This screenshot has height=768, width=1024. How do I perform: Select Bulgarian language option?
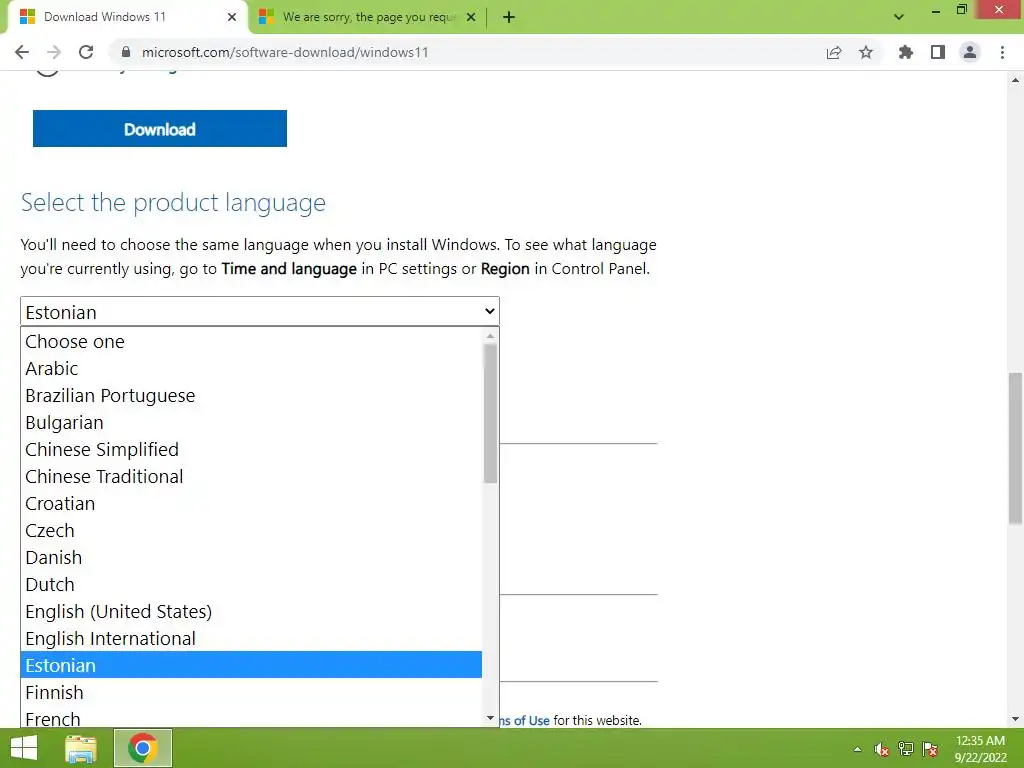coord(251,423)
